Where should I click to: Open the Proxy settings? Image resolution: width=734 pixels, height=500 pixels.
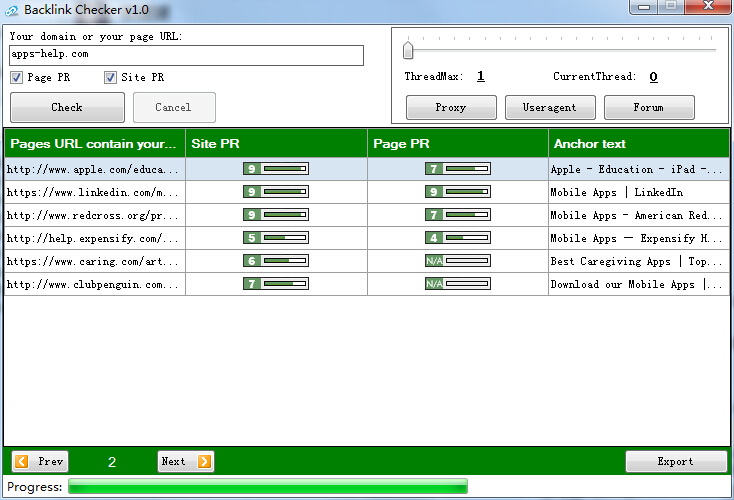[x=450, y=107]
